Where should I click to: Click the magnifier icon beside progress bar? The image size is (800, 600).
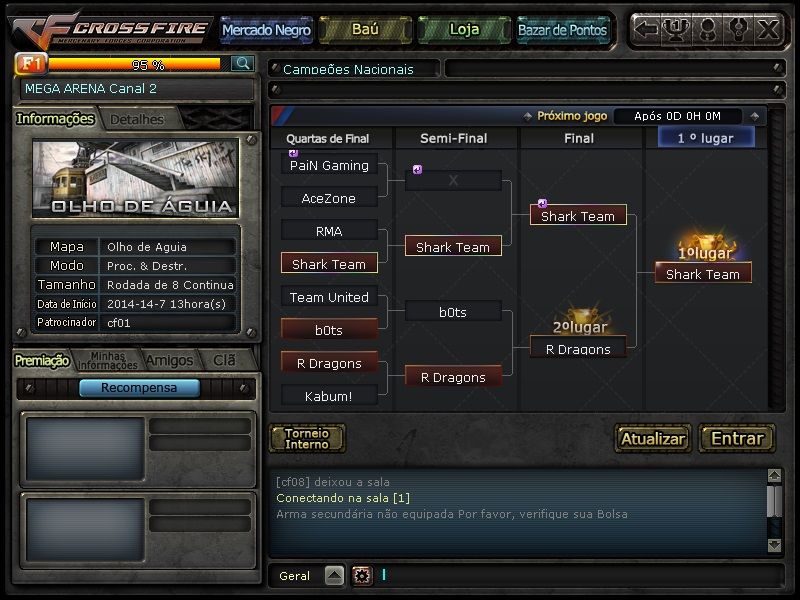point(242,63)
